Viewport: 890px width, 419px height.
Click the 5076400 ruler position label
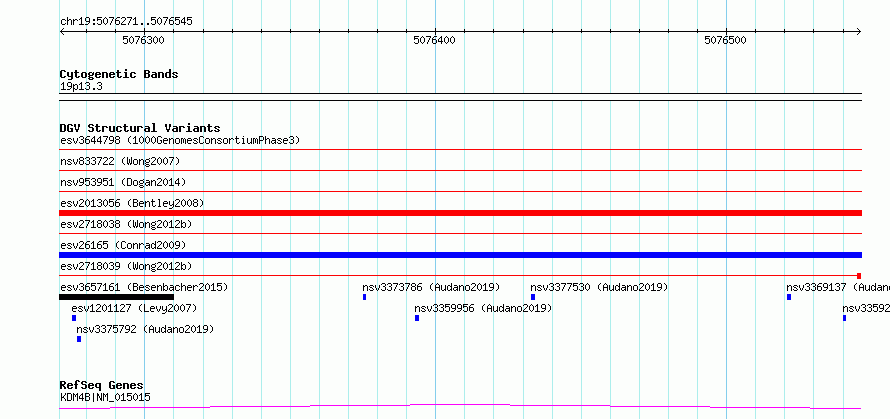[434, 40]
